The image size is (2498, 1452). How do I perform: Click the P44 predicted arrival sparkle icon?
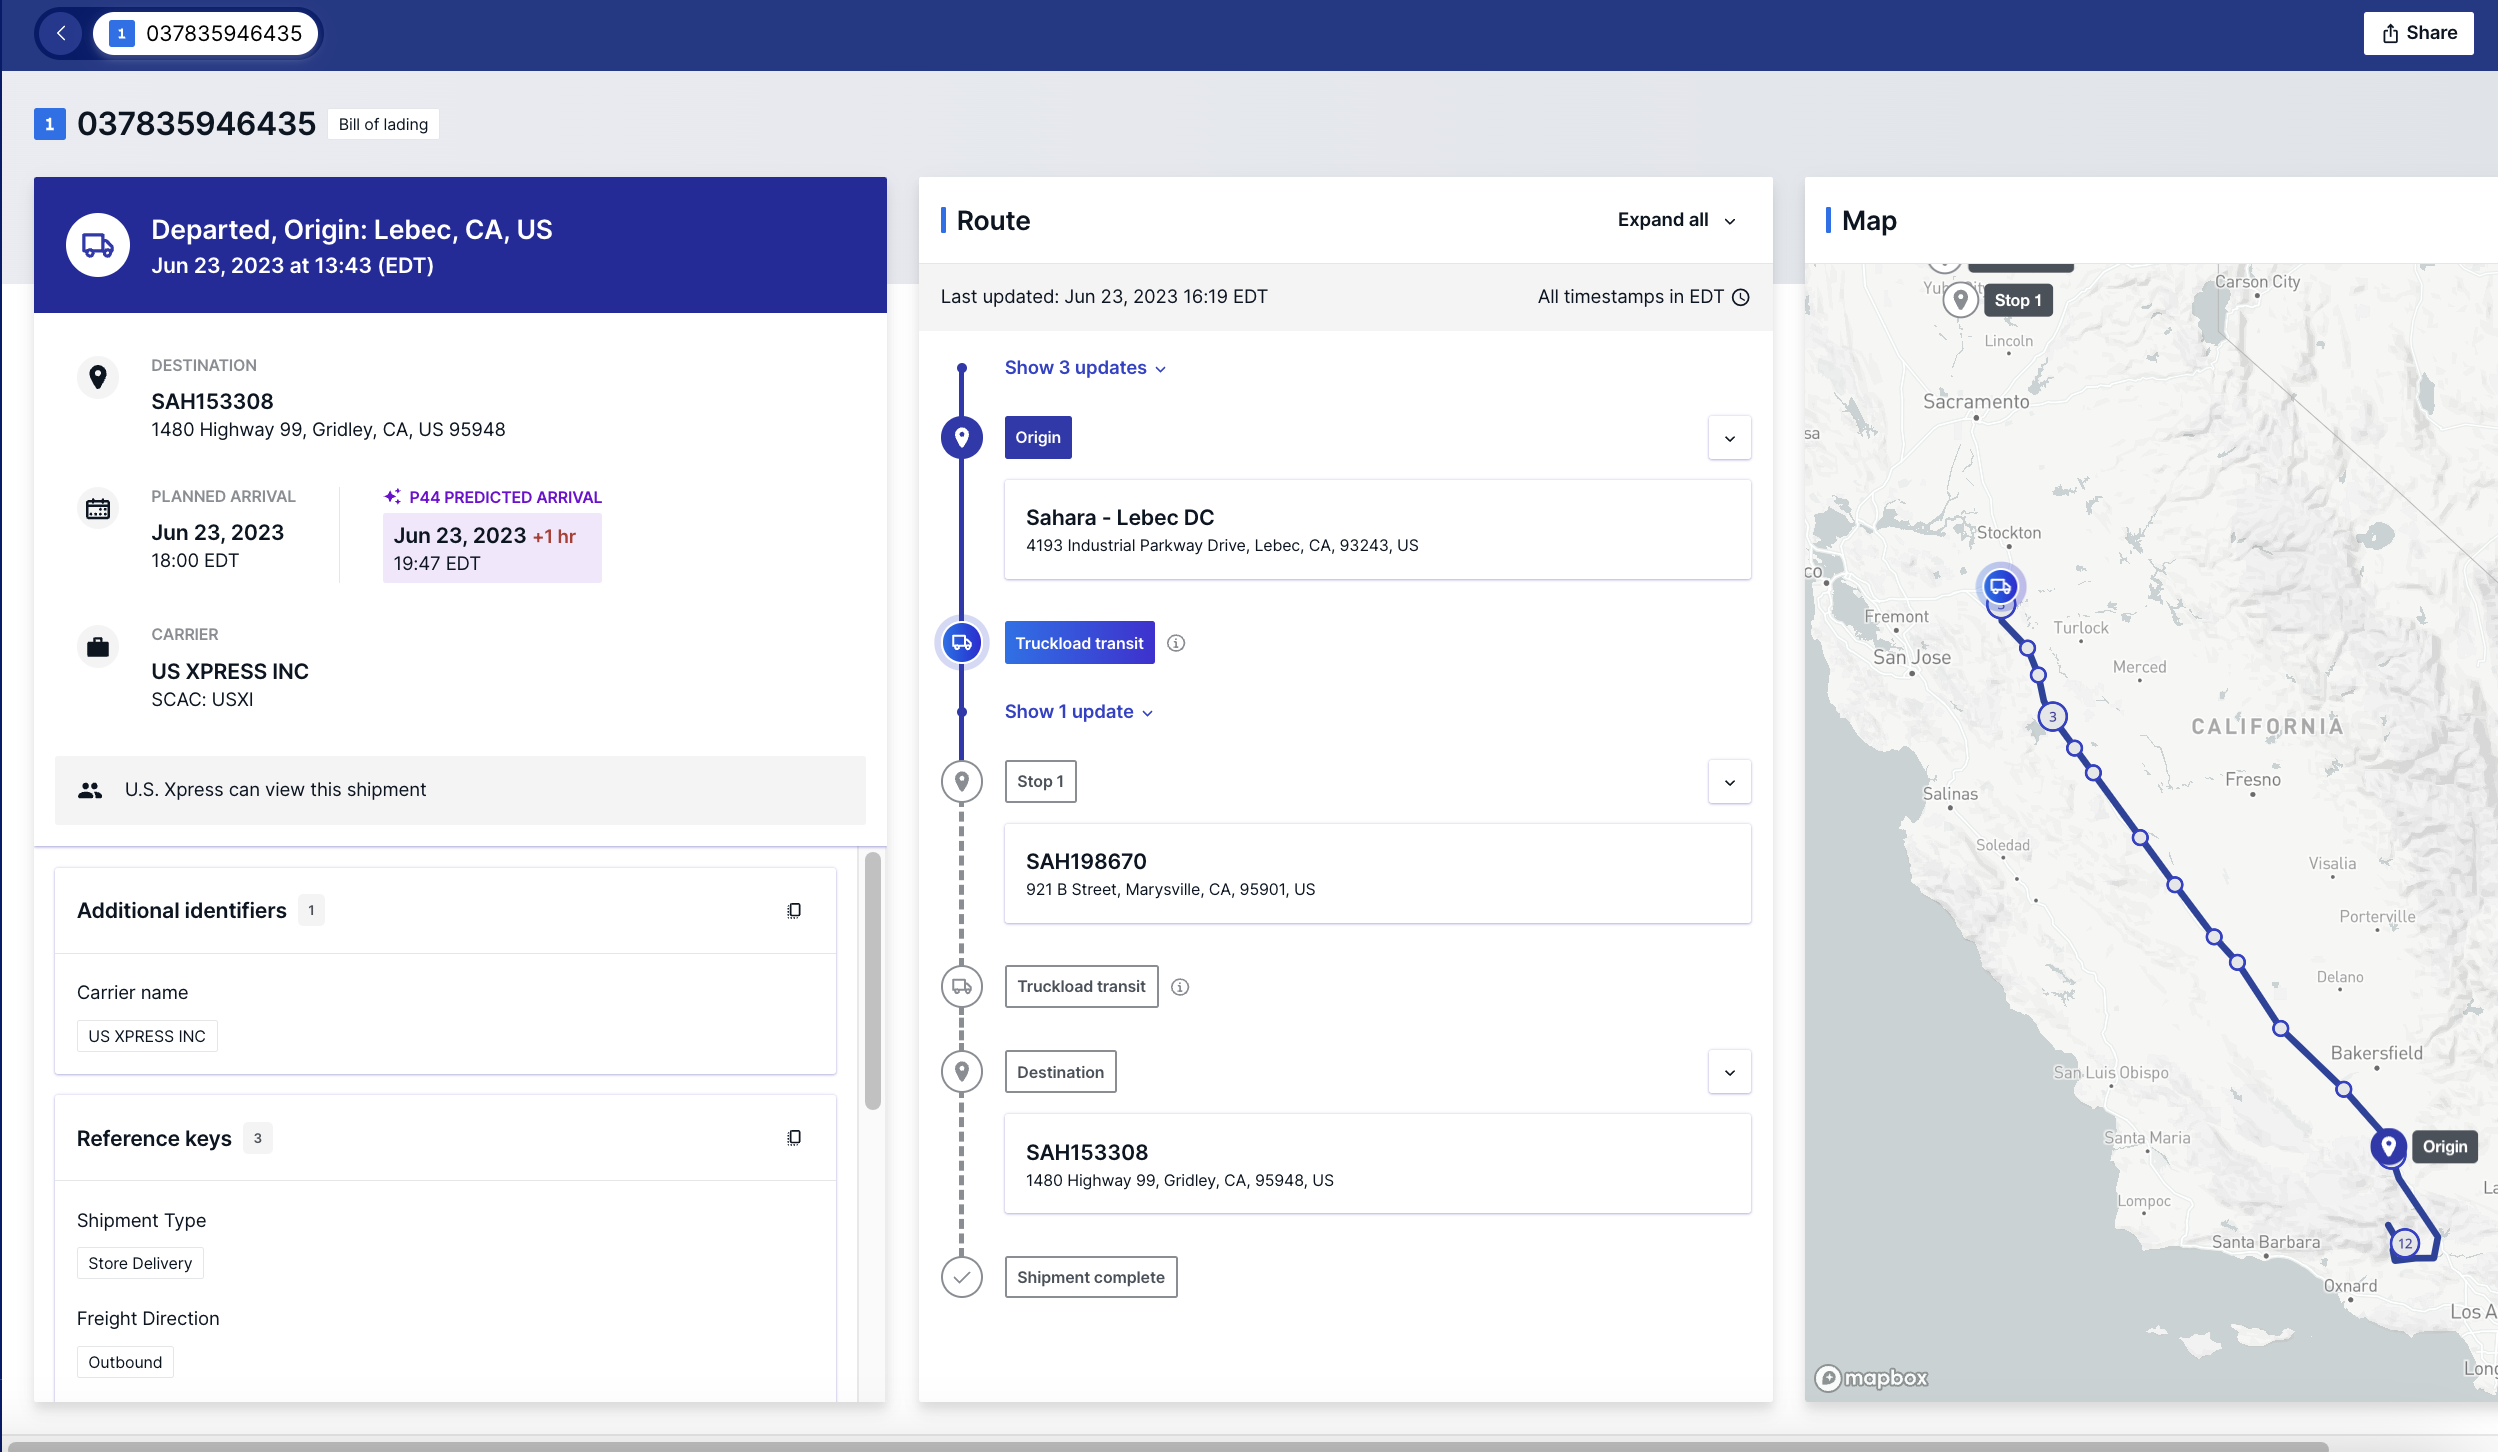click(x=392, y=496)
